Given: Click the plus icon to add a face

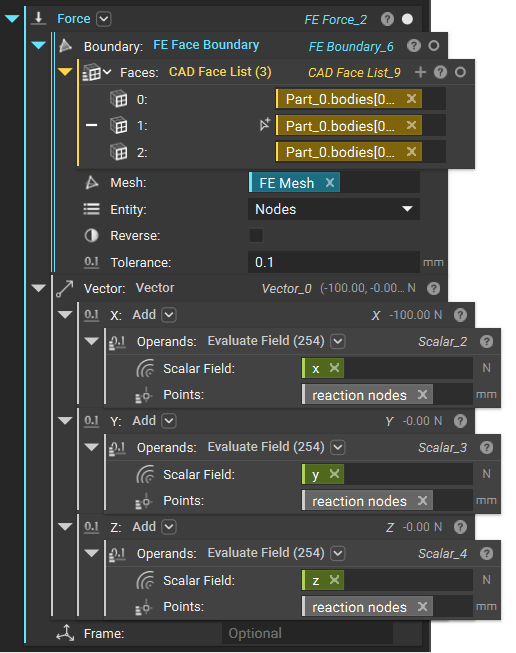Looking at the screenshot, I should coord(420,72).
